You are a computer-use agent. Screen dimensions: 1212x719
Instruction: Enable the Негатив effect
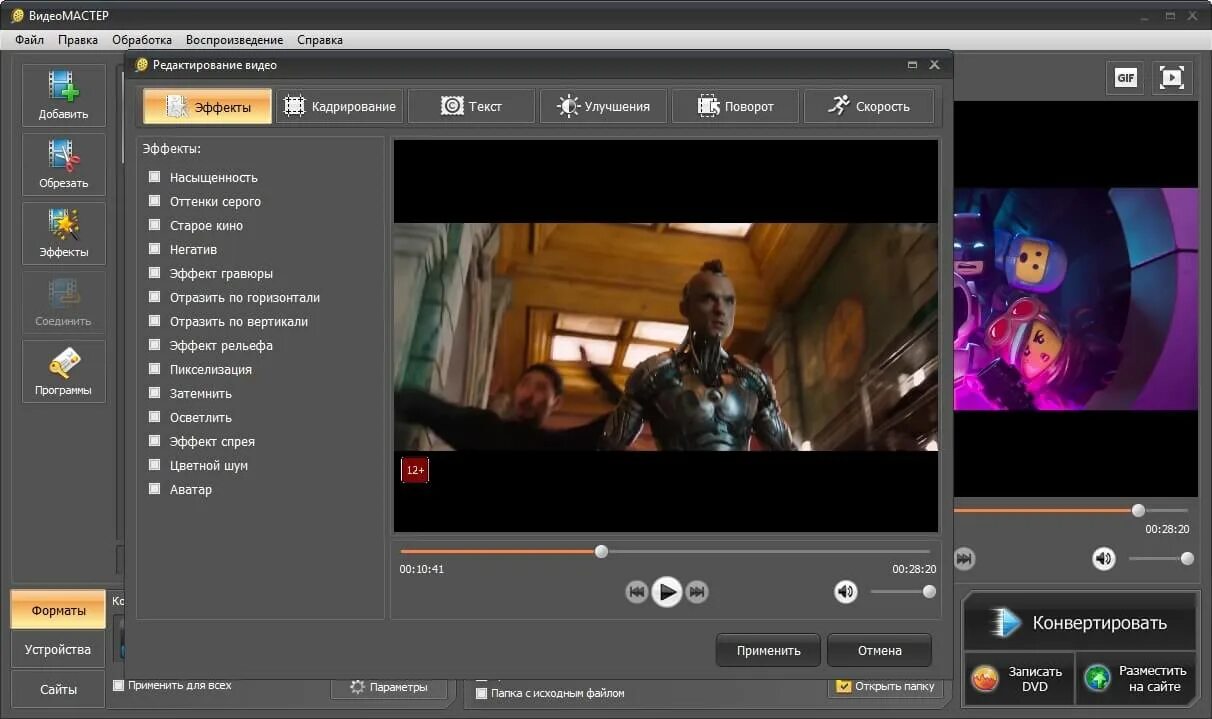(154, 249)
